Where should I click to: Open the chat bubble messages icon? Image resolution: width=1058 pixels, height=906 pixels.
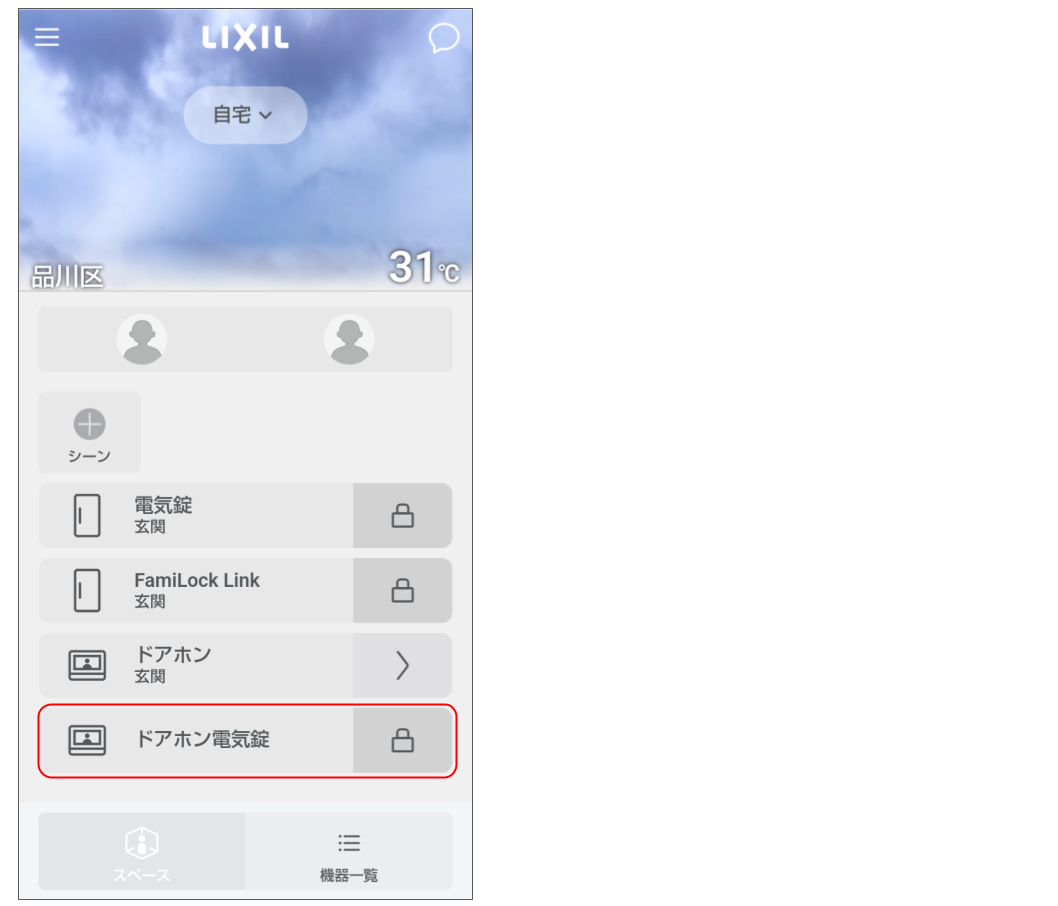point(443,38)
